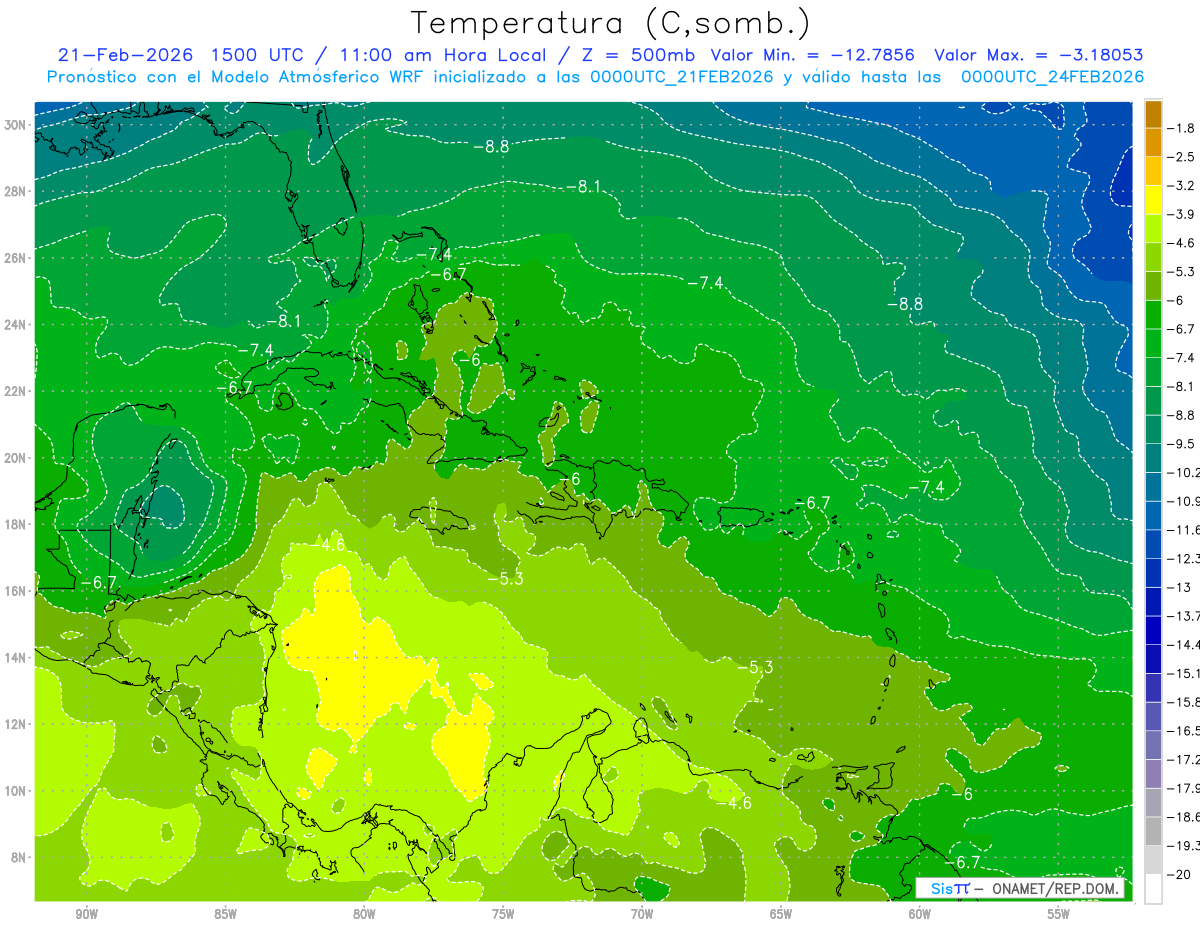This screenshot has height=927, width=1200.
Task: Pick the legend swatch between -6 and -6.7
Action: click(x=1153, y=314)
